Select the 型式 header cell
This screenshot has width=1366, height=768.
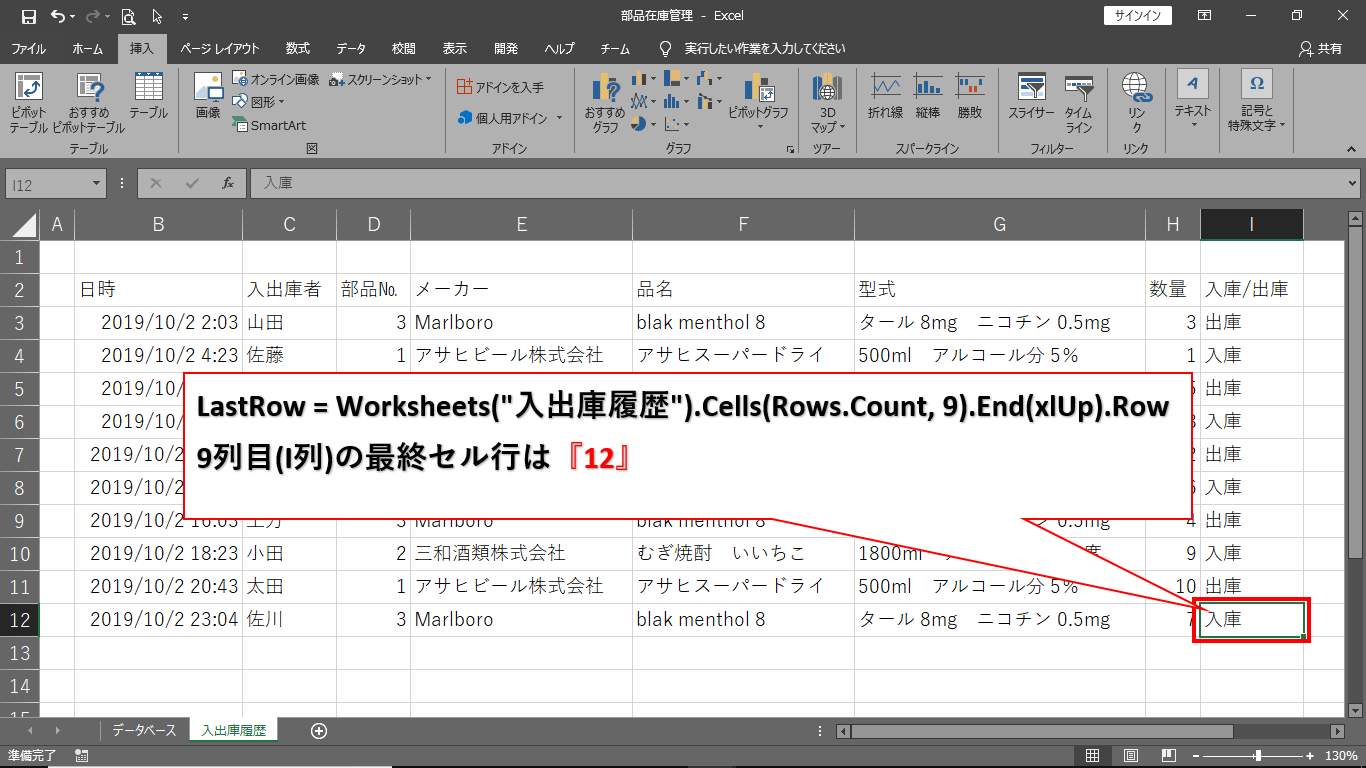(999, 290)
